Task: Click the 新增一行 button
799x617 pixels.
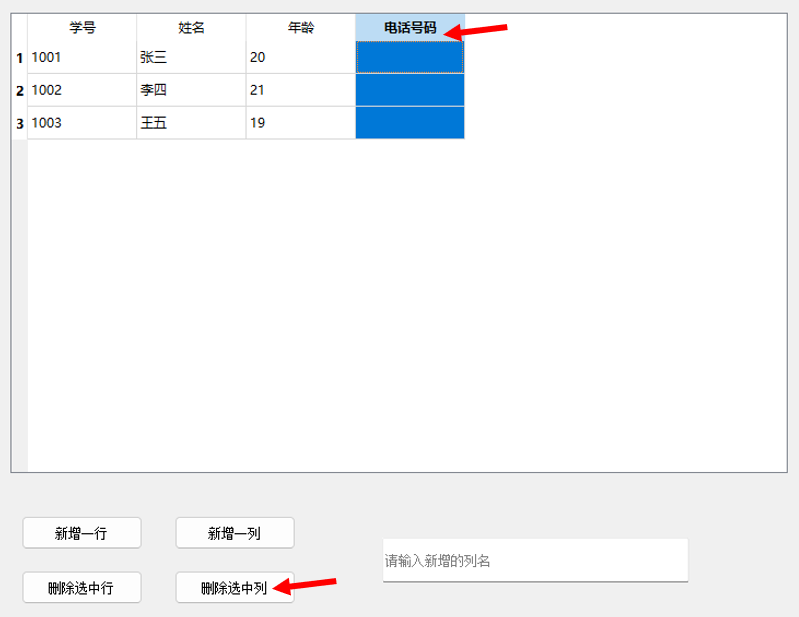Action: point(82,533)
